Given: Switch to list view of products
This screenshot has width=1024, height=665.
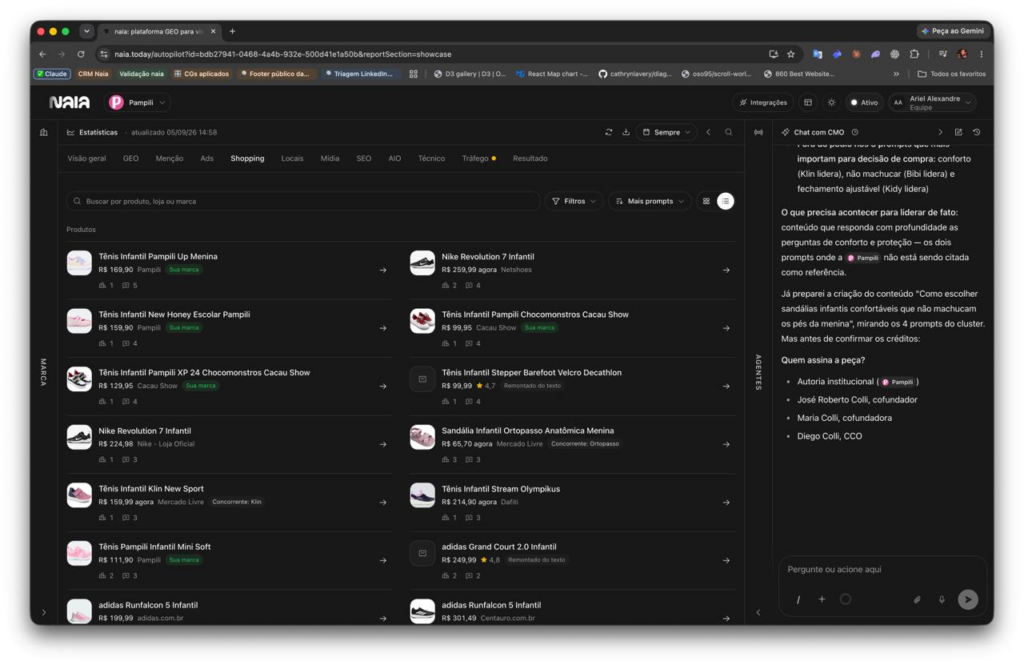Looking at the screenshot, I should pos(725,201).
